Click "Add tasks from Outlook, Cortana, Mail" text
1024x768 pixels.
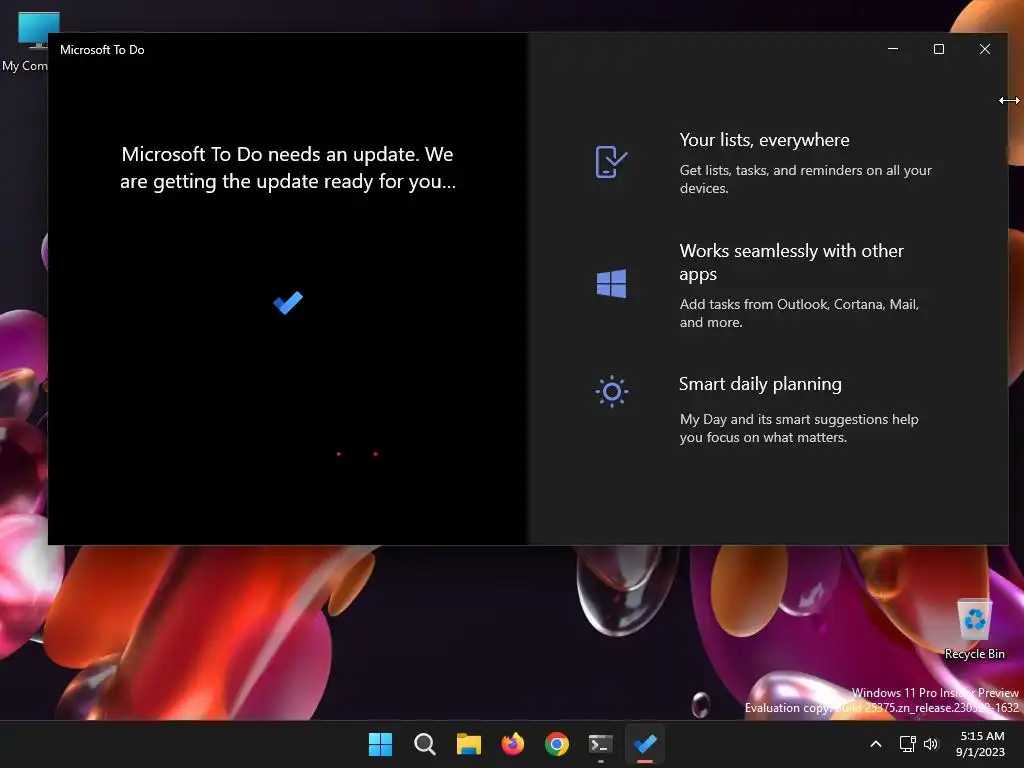tap(799, 313)
